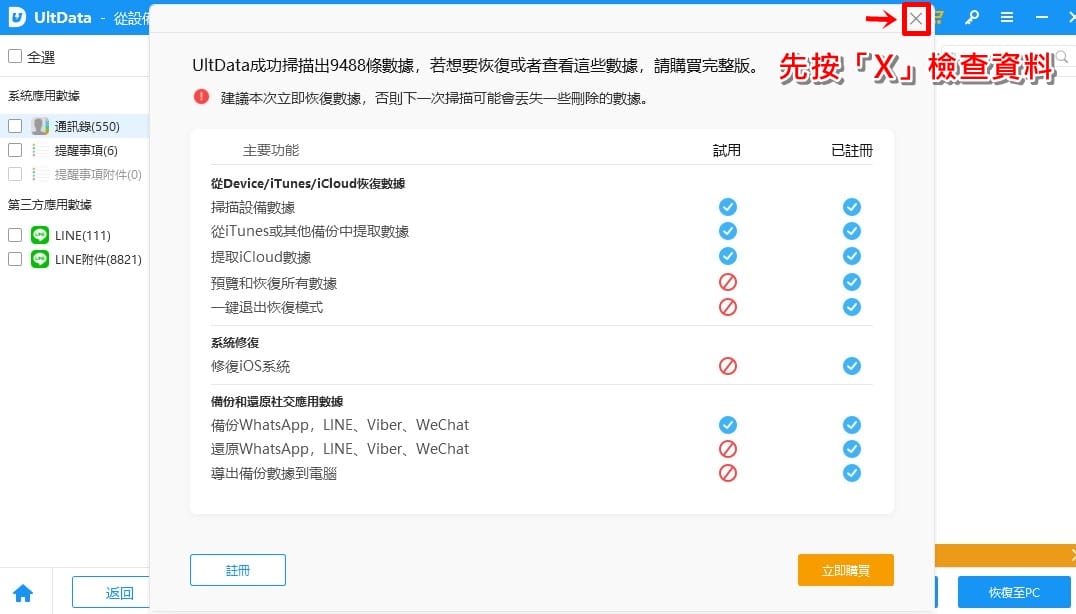The height and width of the screenshot is (614, 1076).
Task: Click trial prohibited icon for 預覽和恢復所有數據
Action: point(727,282)
